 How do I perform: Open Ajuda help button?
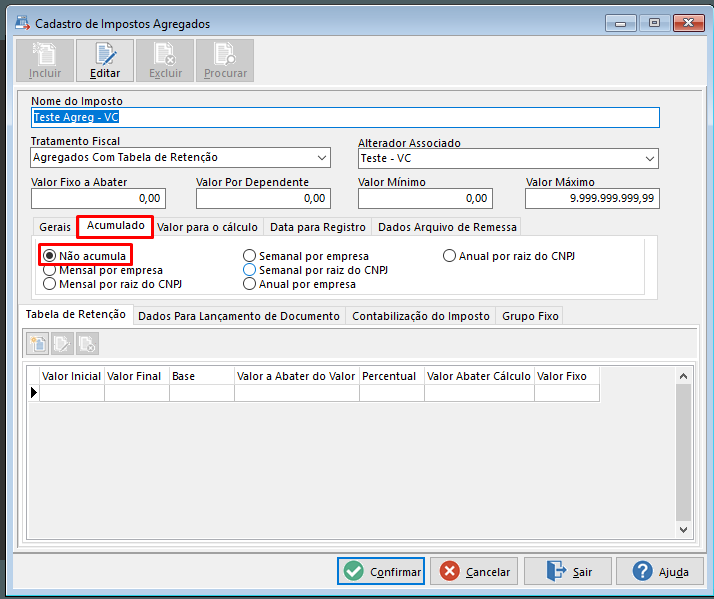coord(660,571)
